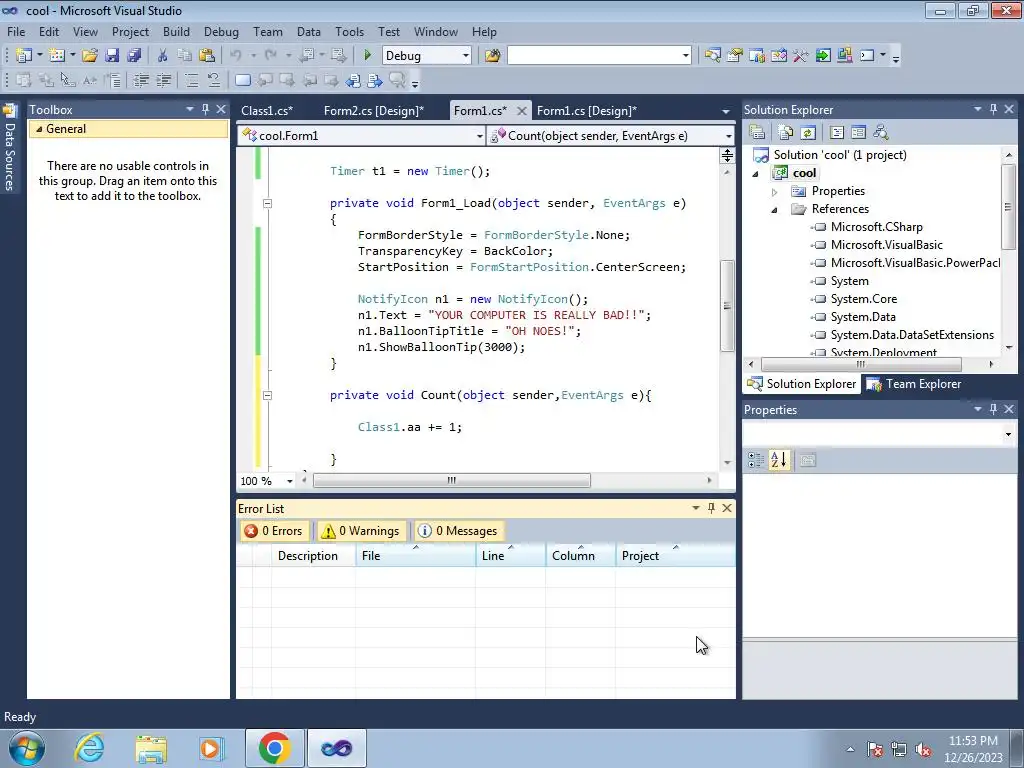Click Solution Explorer's Properties icon
Screen dimensions: 1024x768
click(757, 133)
